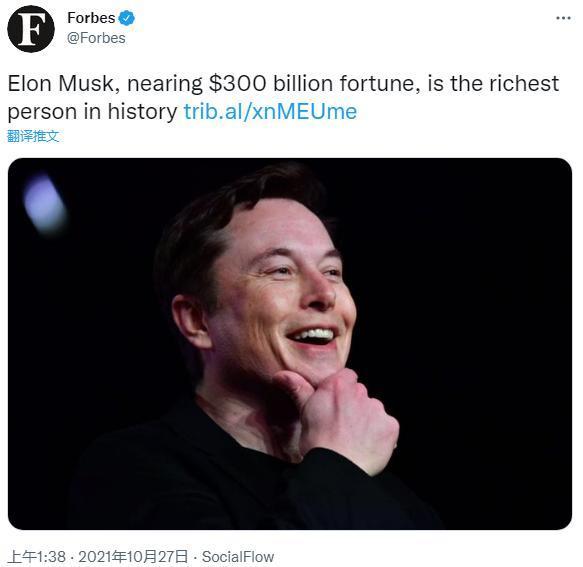Screen dimensions: 583x567
Task: Click the SocialFlow source label
Action: [x=238, y=557]
